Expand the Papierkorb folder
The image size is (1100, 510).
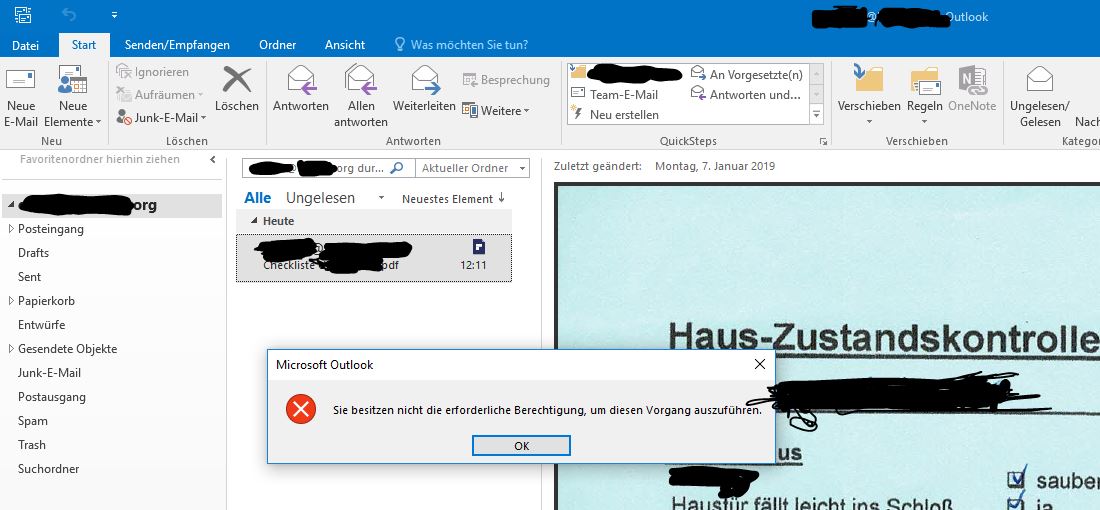tap(11, 300)
